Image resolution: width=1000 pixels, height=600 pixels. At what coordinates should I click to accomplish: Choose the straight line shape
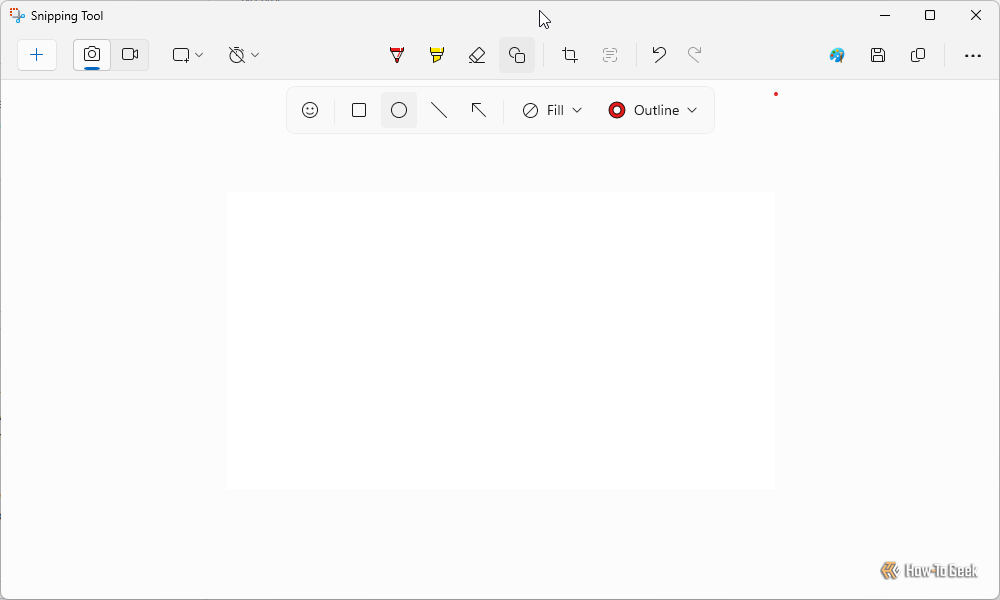point(439,110)
